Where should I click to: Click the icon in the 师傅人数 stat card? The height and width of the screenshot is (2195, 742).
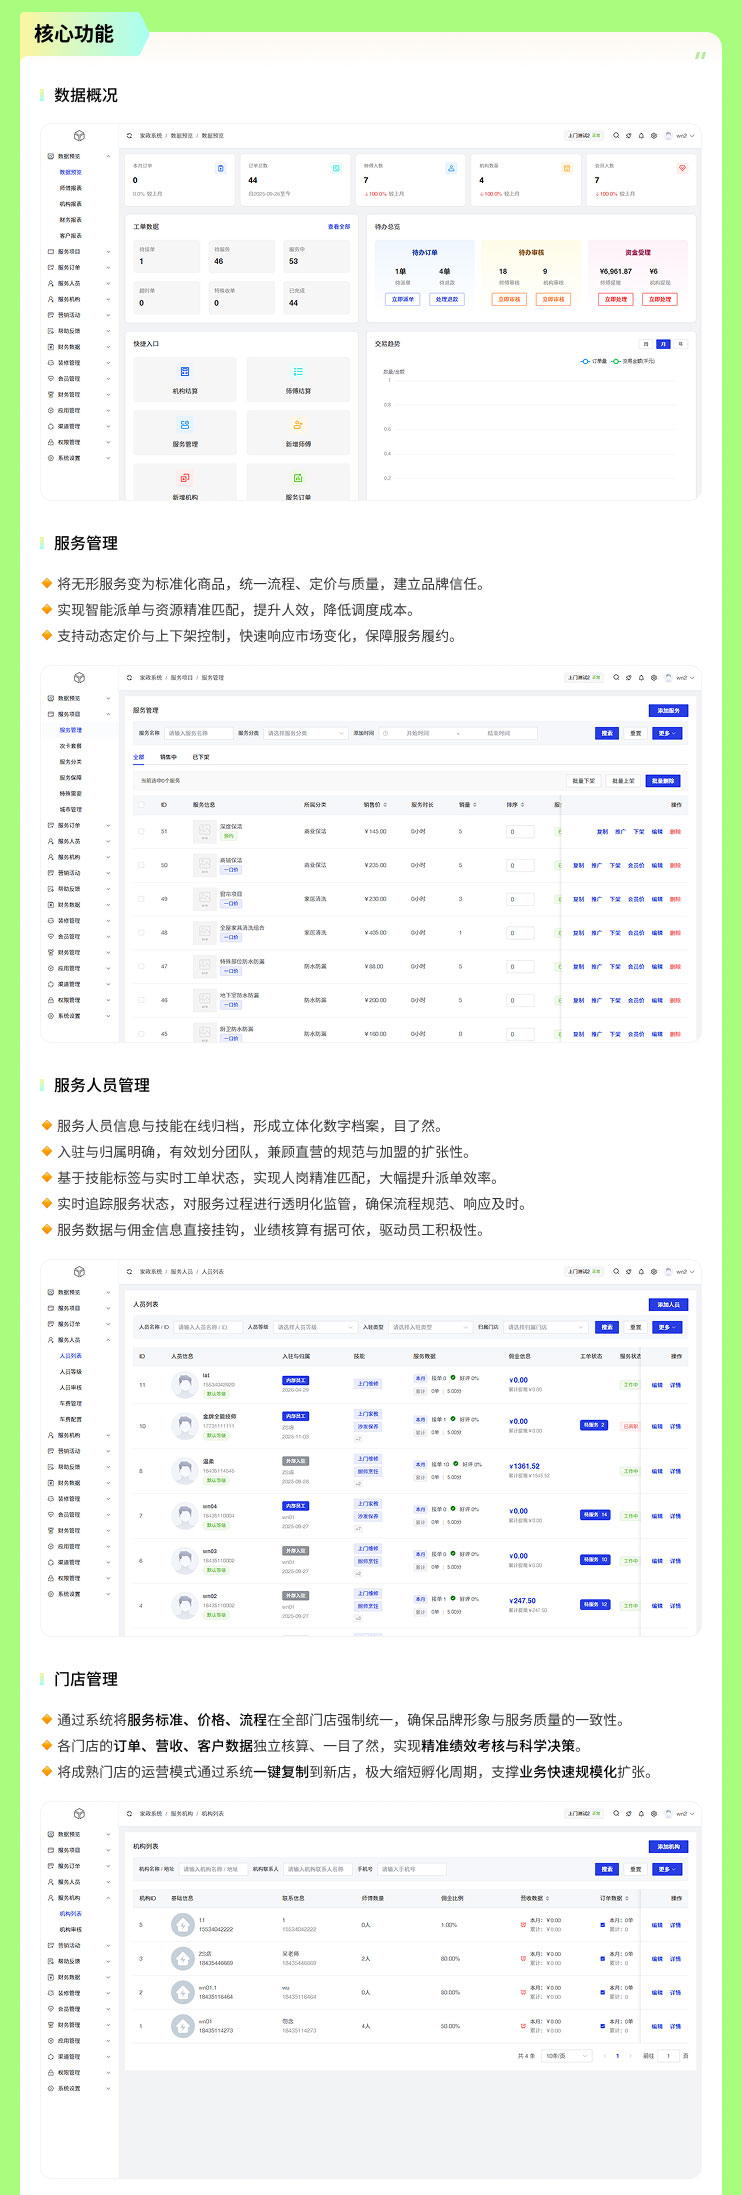[451, 168]
